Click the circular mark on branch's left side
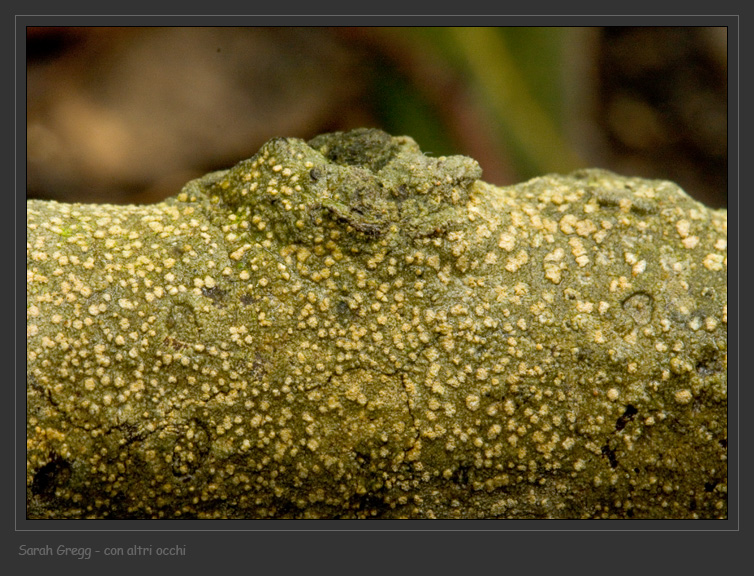This screenshot has width=754, height=576. pyautogui.click(x=182, y=320)
